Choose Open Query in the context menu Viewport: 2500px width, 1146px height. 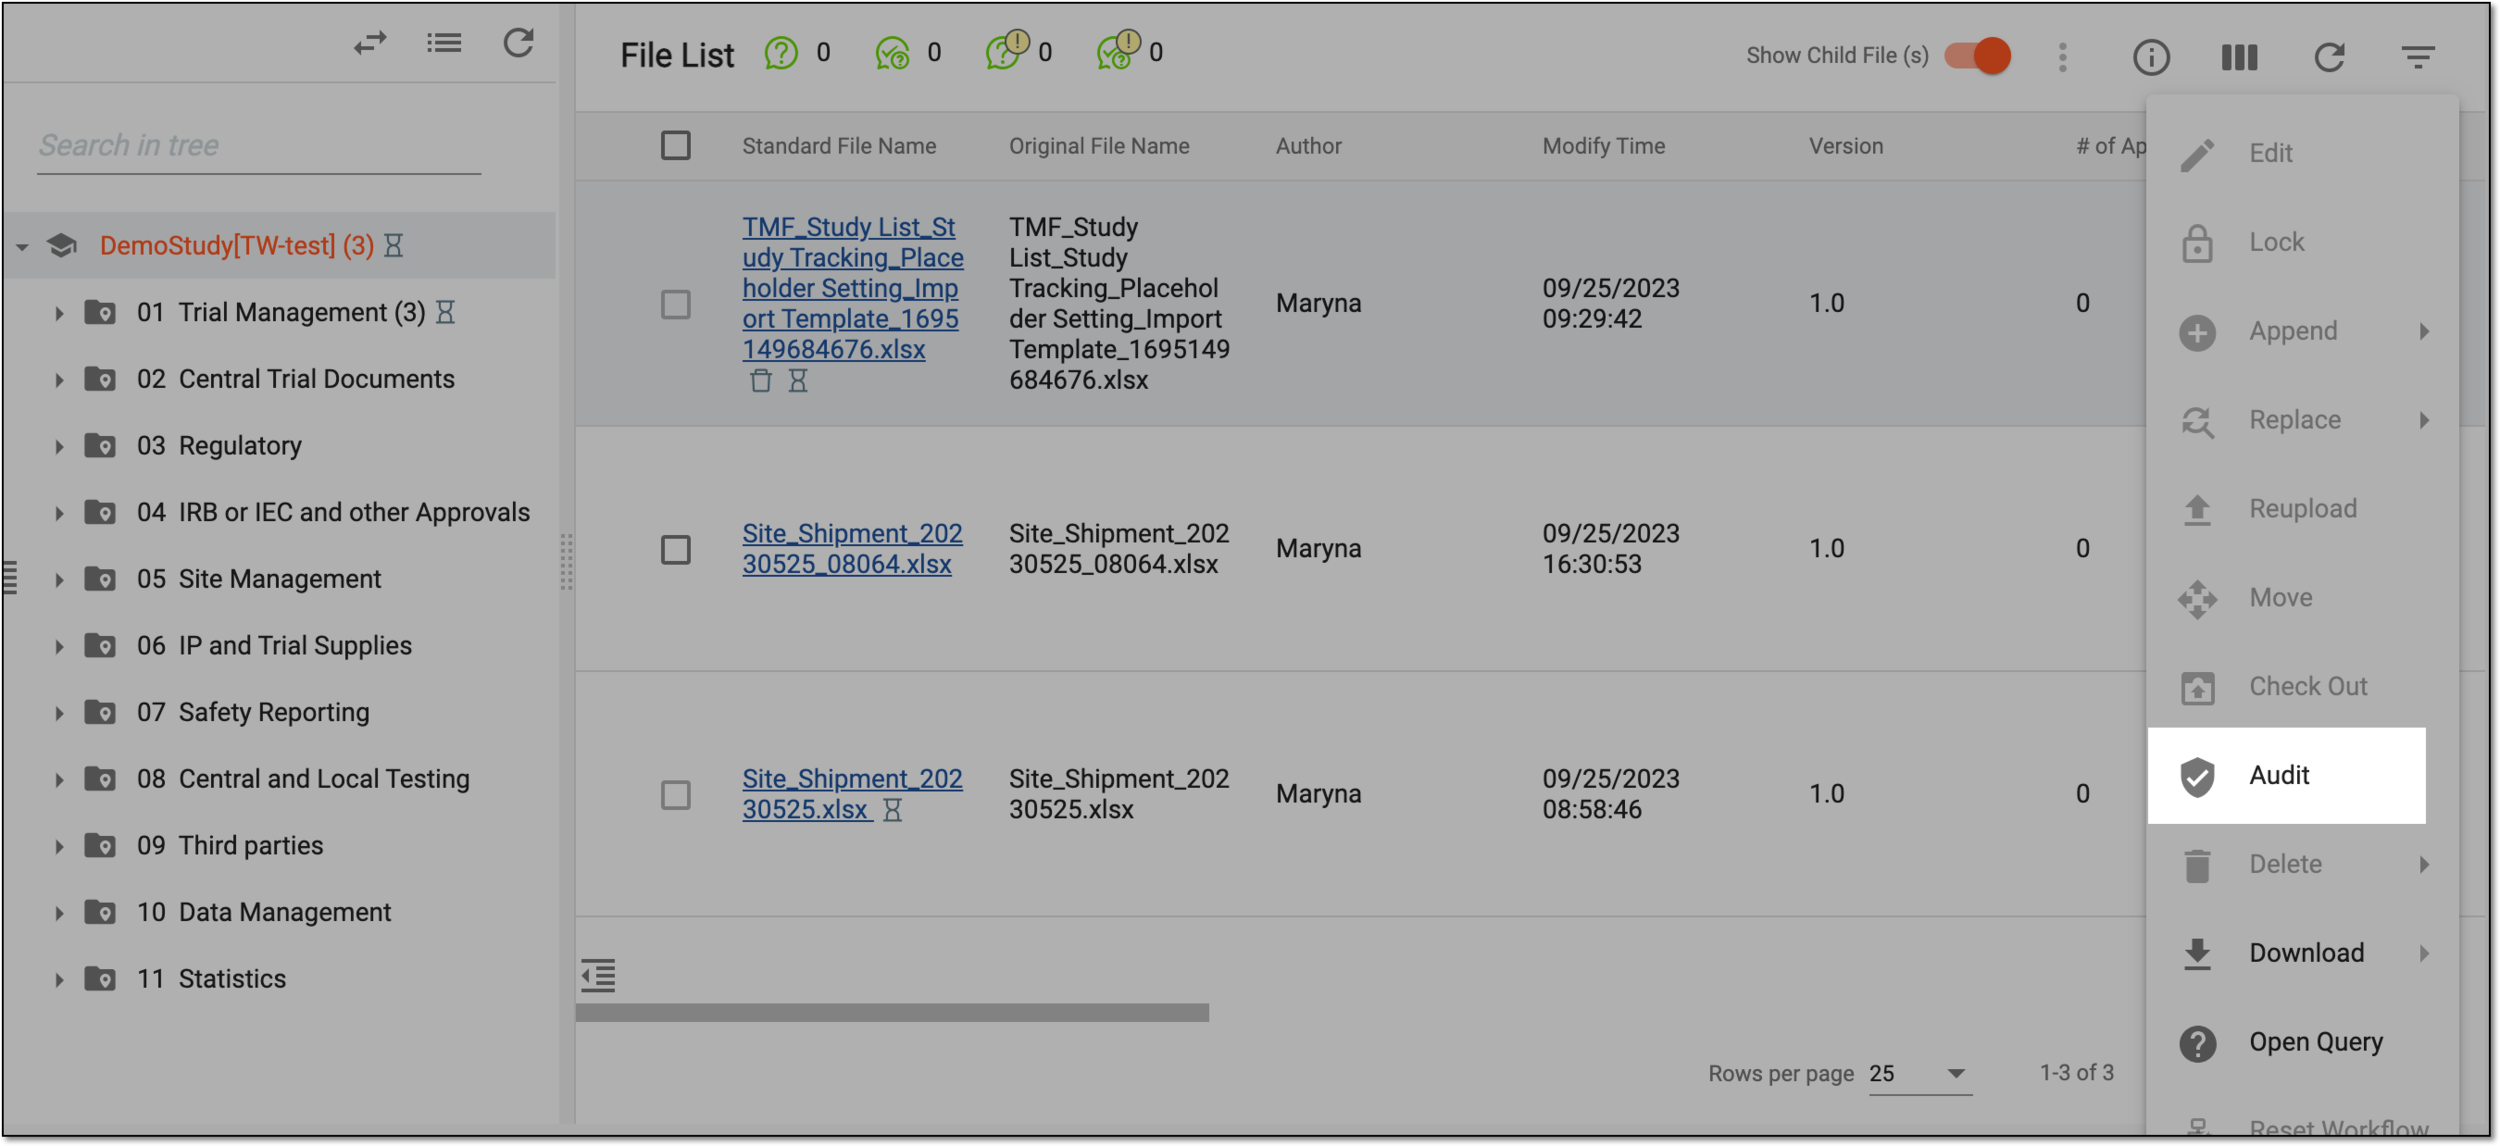click(2302, 1042)
